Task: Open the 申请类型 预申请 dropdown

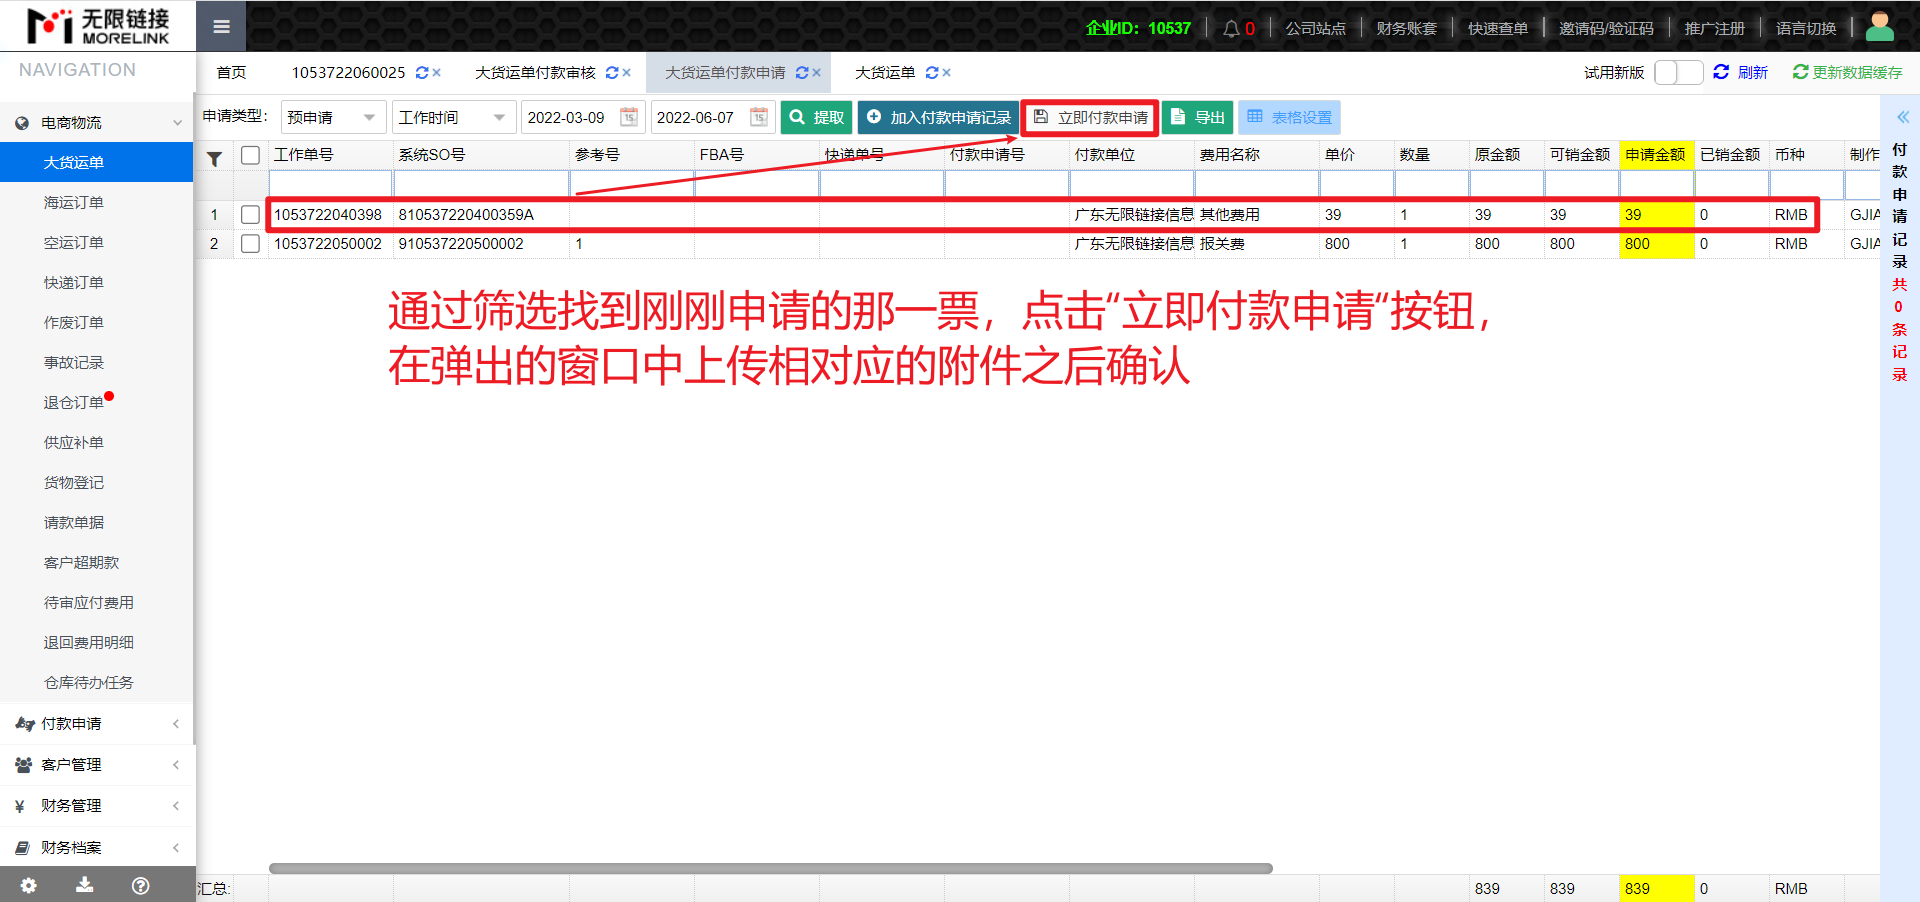Action: pos(333,117)
